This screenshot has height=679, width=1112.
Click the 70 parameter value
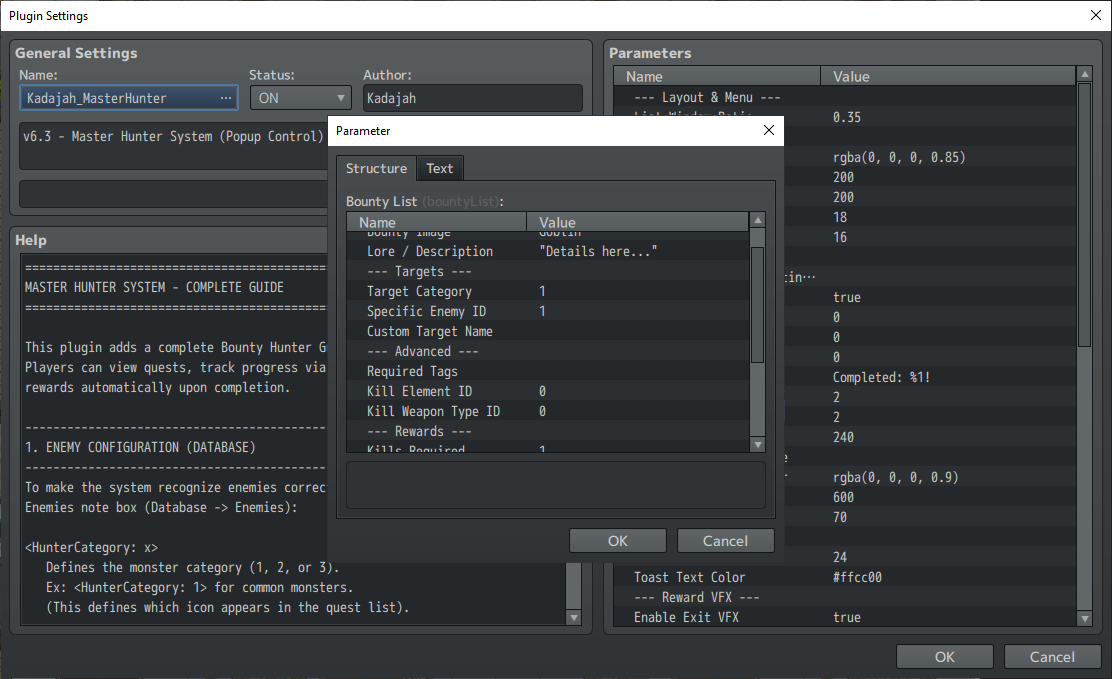[840, 517]
